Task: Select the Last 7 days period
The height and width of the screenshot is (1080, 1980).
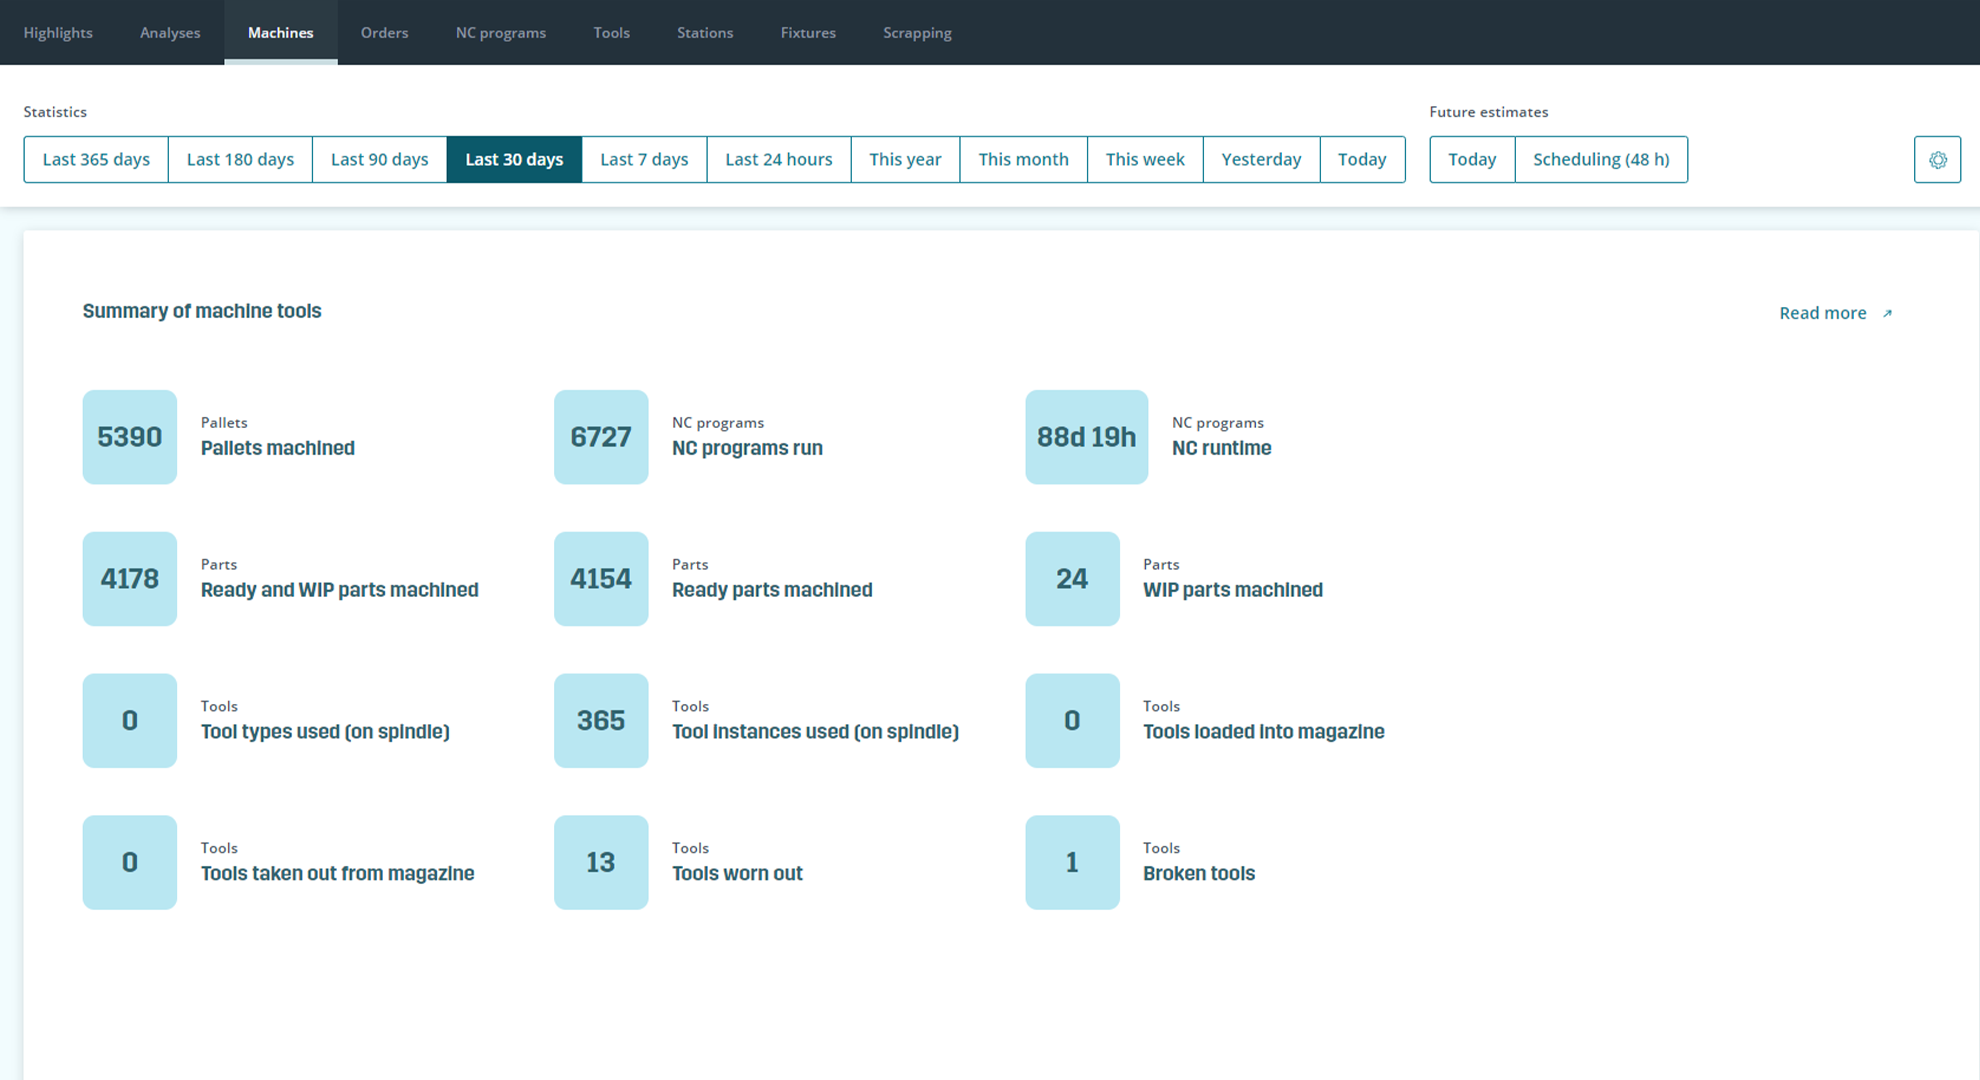Action: pos(644,160)
